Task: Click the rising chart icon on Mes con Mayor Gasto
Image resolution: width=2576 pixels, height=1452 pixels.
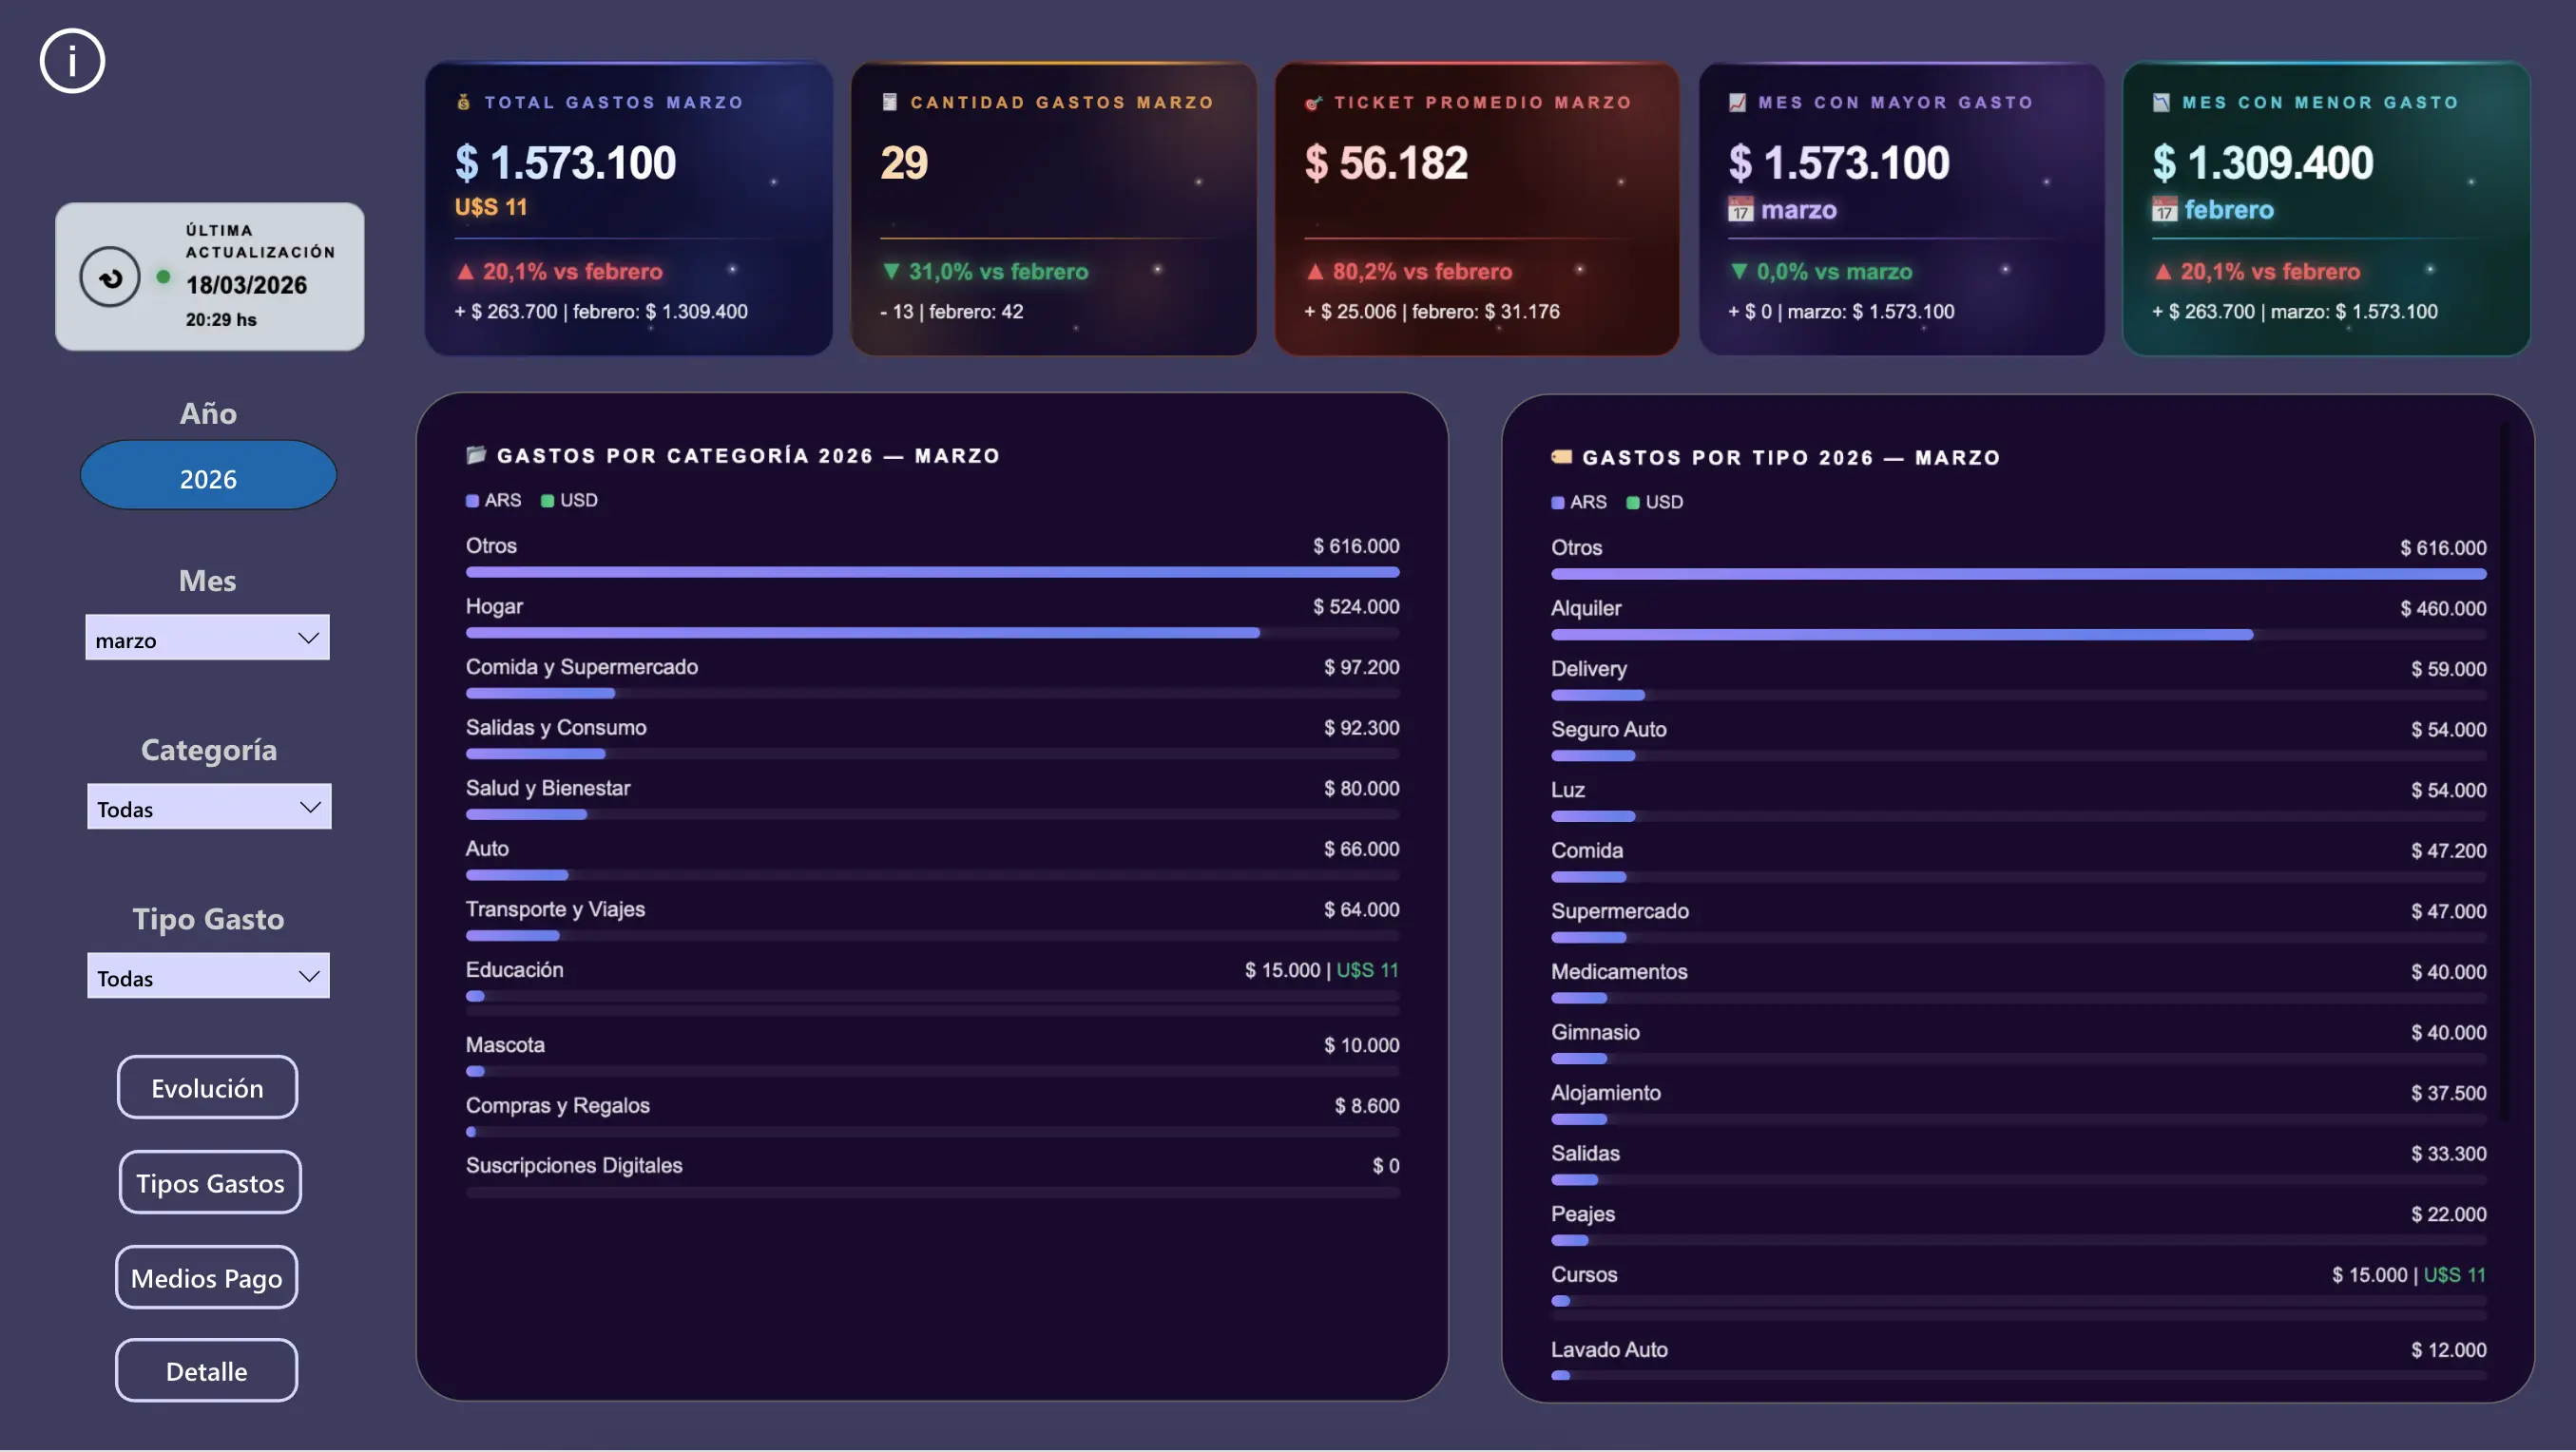Action: click(x=1737, y=102)
